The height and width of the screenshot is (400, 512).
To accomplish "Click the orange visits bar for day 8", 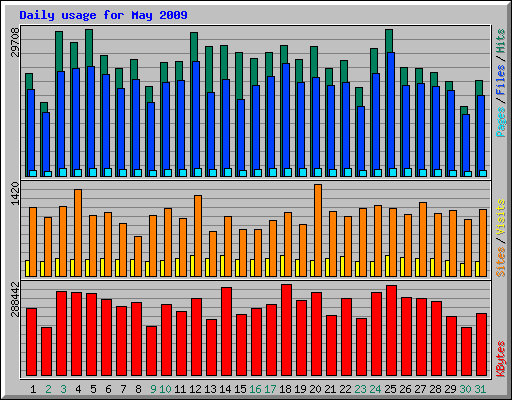I will tap(138, 256).
